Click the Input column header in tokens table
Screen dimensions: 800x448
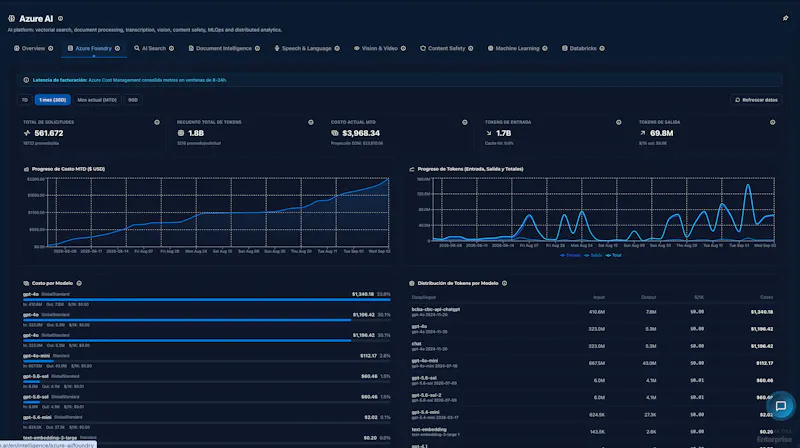pos(599,297)
